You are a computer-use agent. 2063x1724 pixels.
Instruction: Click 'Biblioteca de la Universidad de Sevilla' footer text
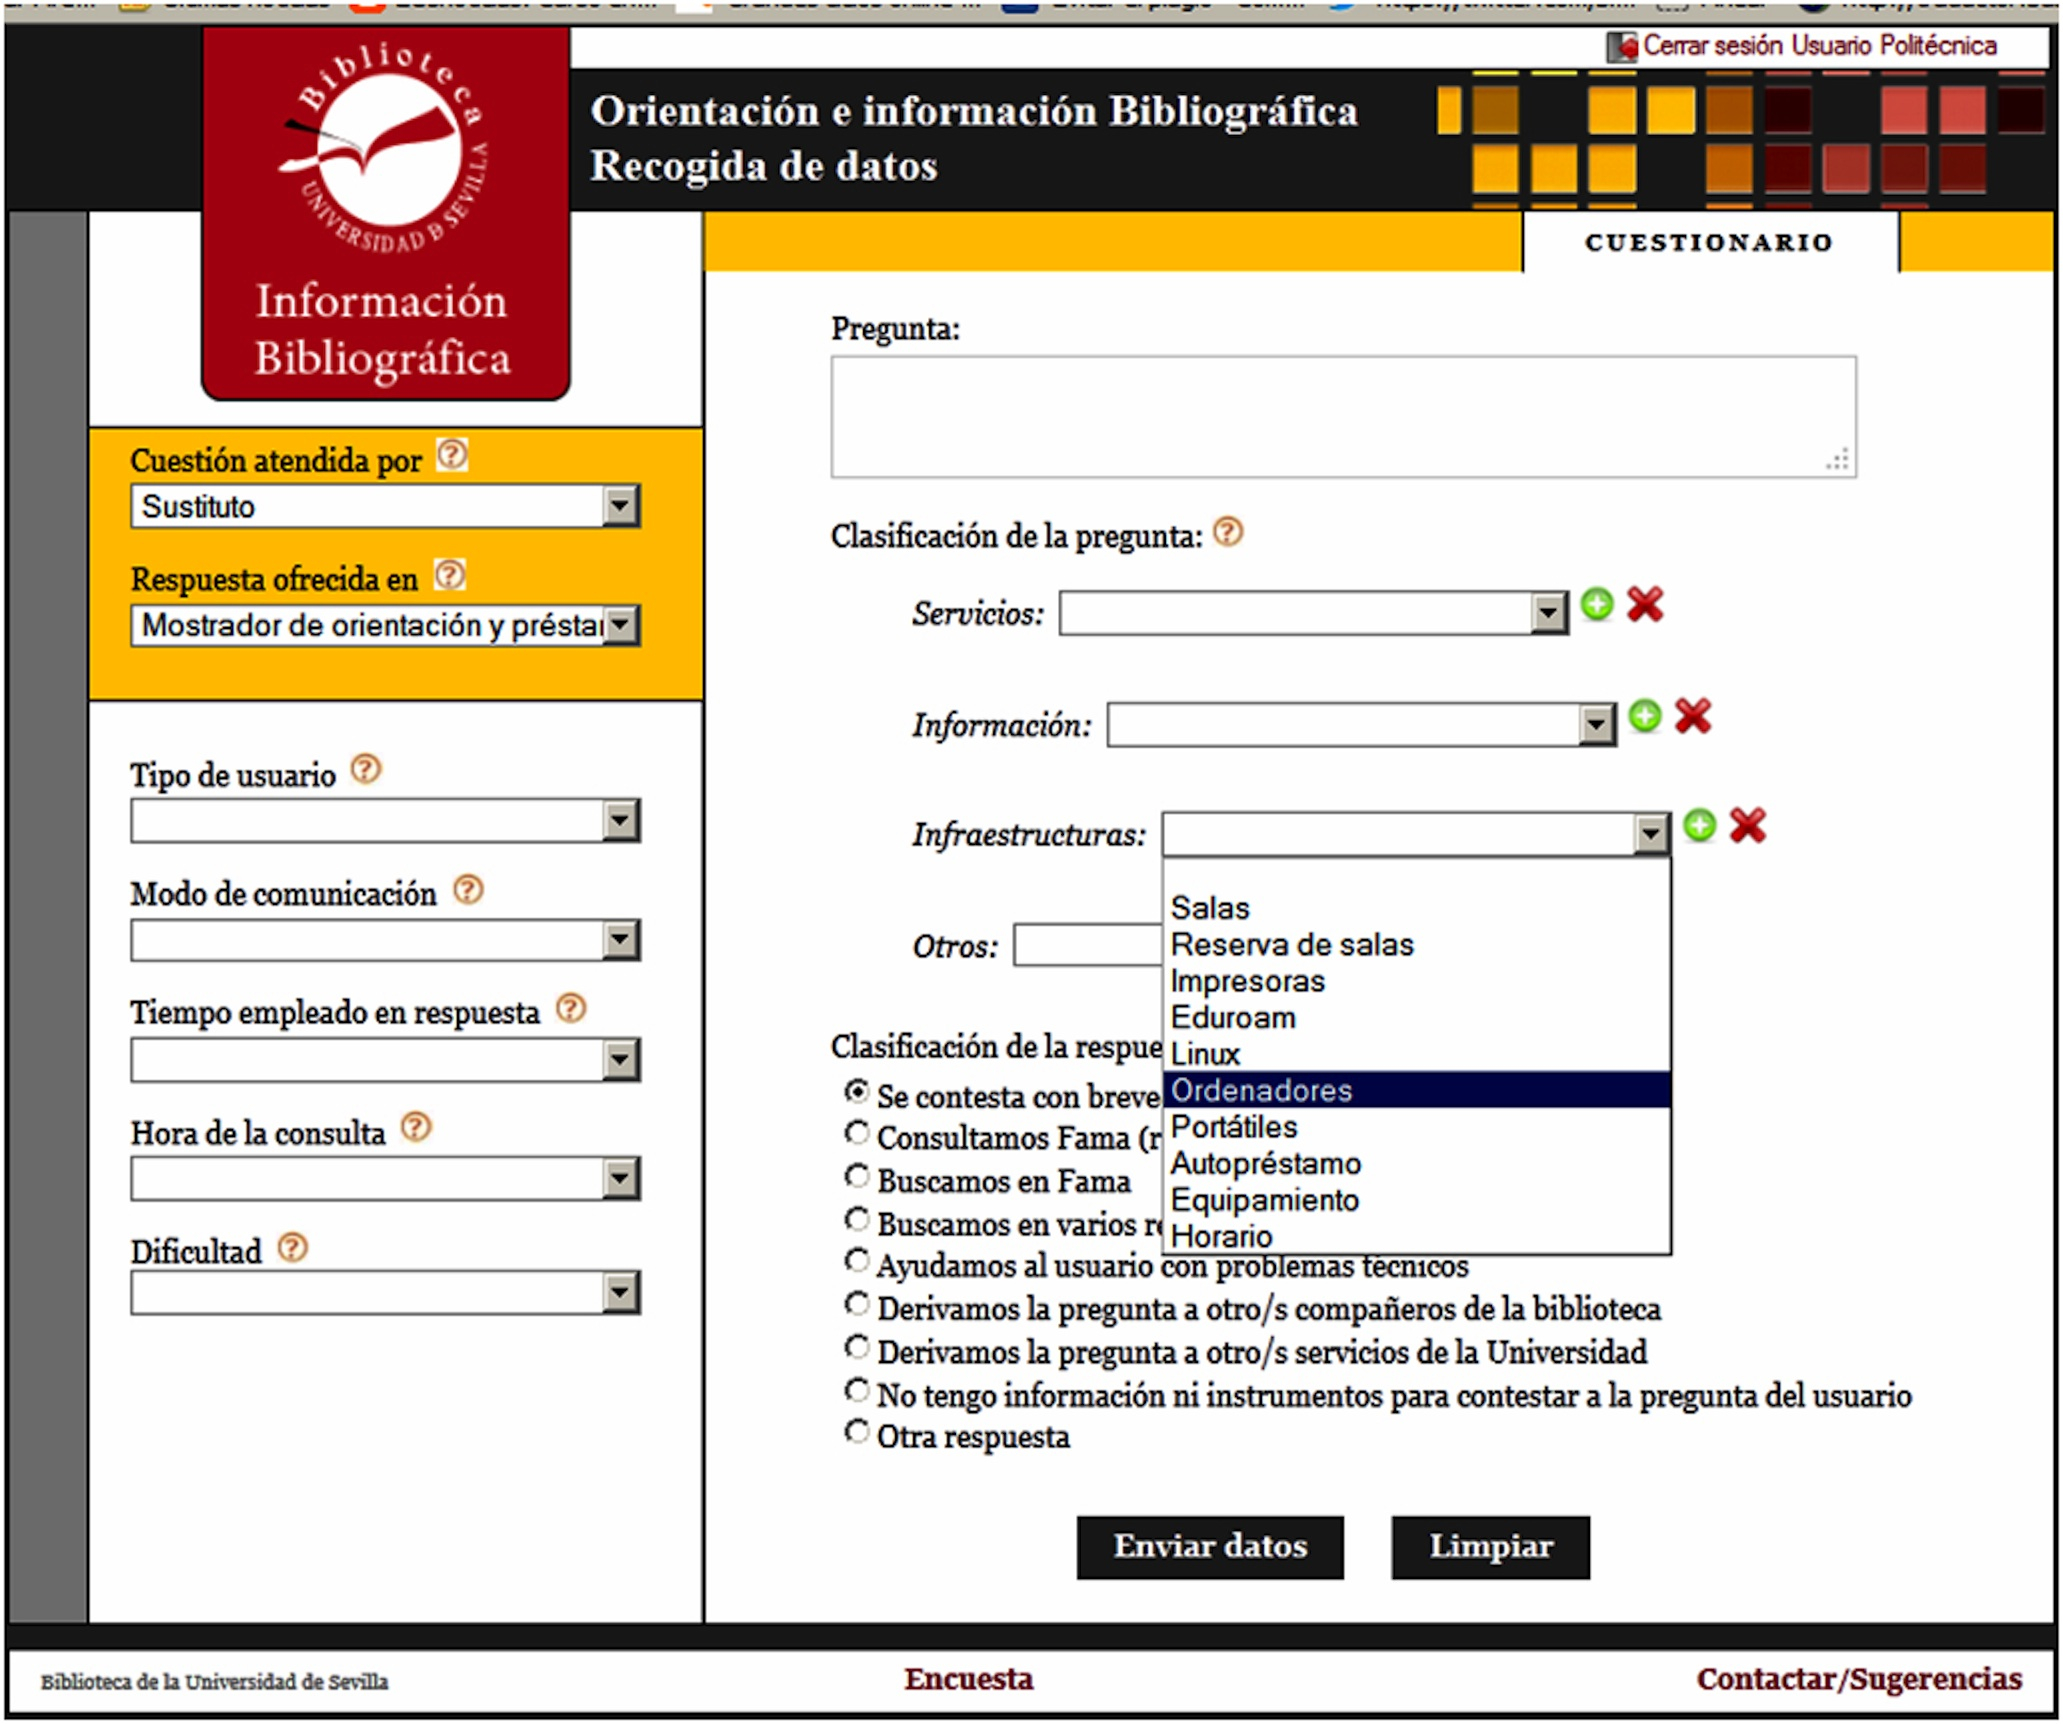[x=214, y=1682]
